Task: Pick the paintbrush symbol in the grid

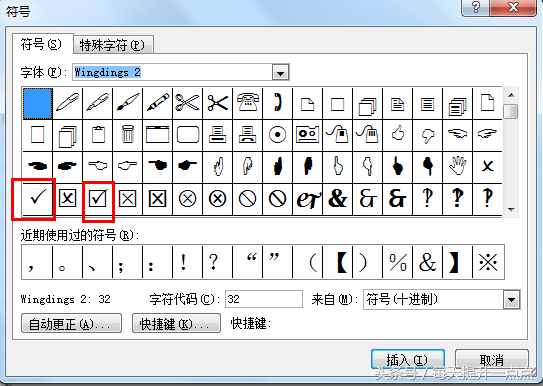Action: (x=127, y=103)
